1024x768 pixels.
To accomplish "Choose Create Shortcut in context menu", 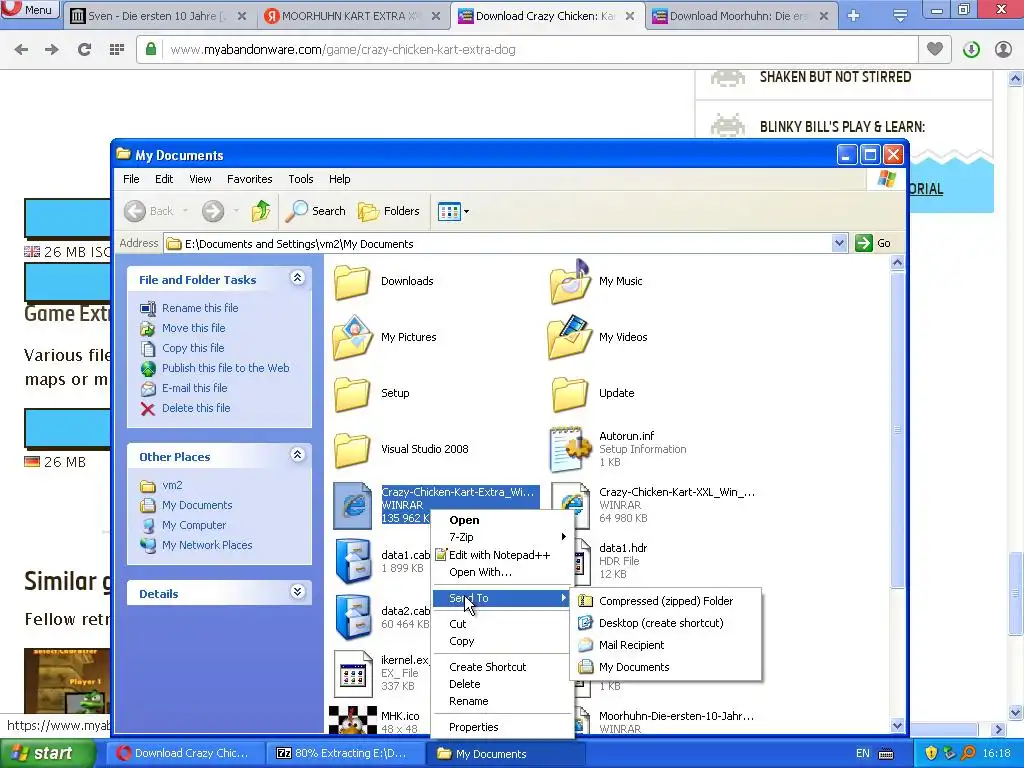I will (487, 667).
